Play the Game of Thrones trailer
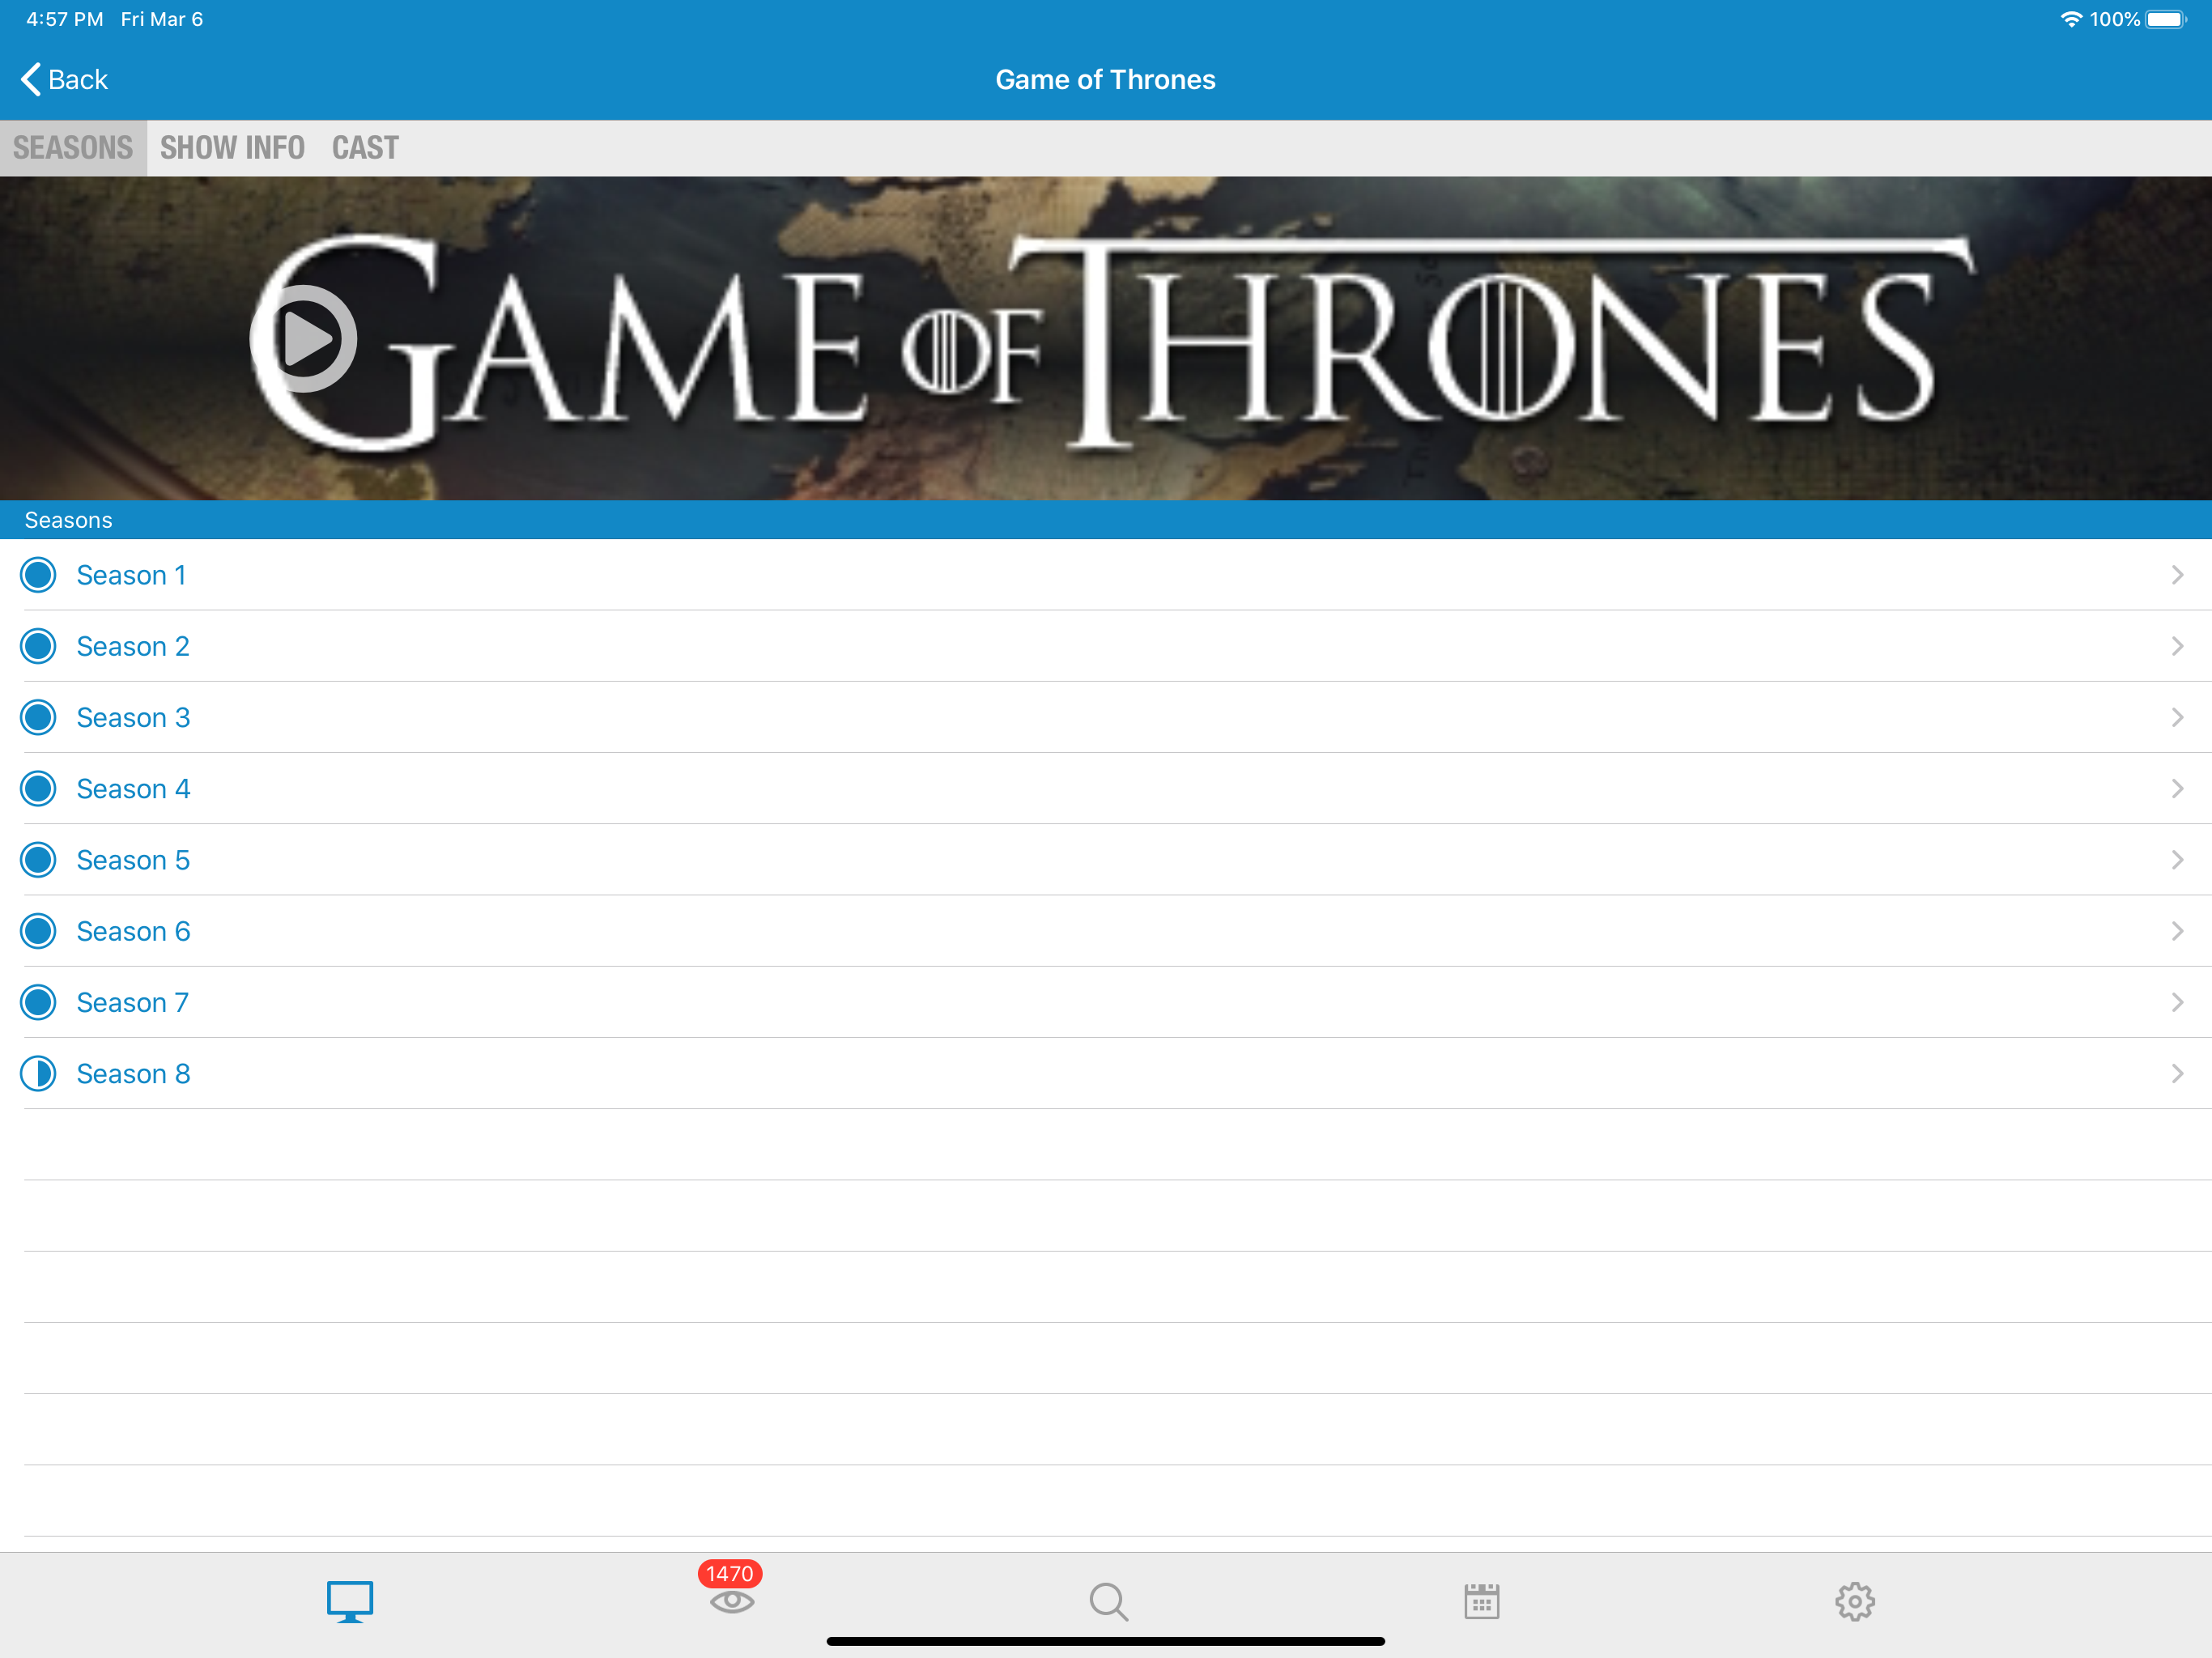The height and width of the screenshot is (1658, 2212). [x=303, y=339]
